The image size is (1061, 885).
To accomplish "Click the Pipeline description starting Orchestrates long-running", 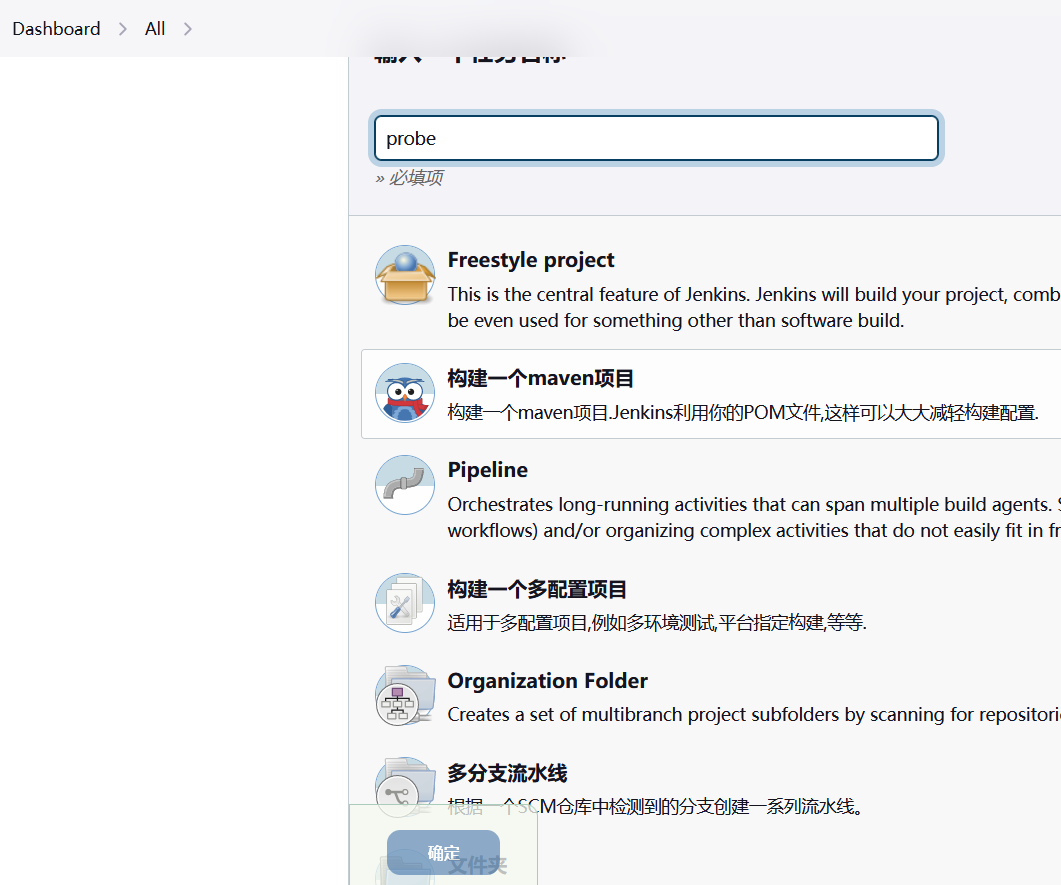I will point(754,518).
